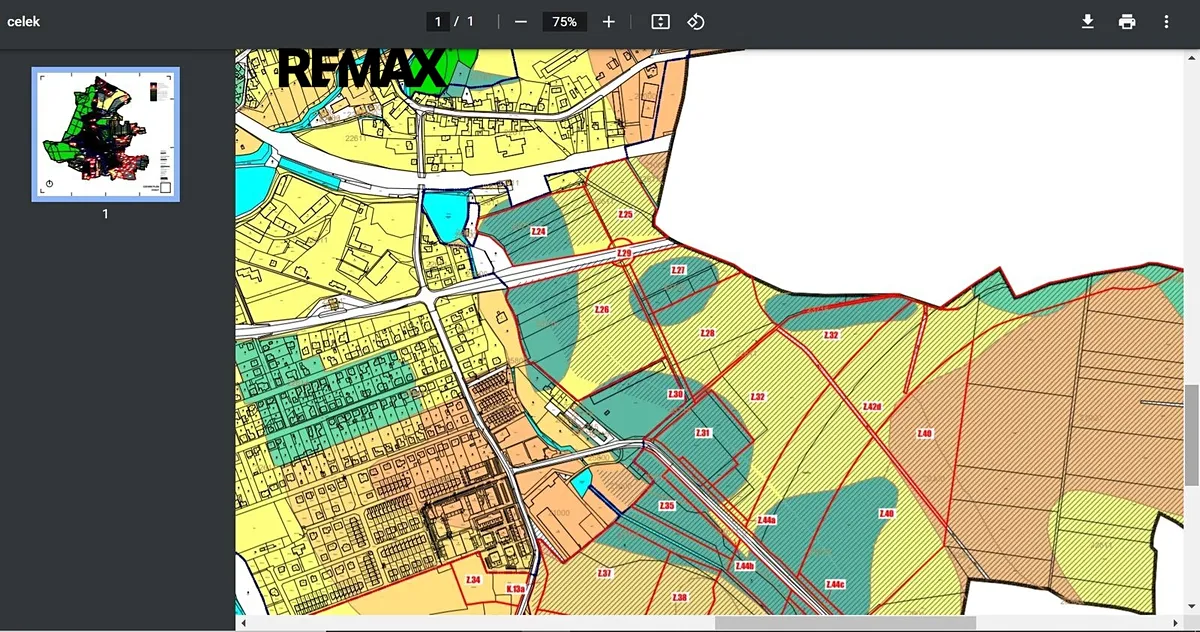
Task: Select the page 1 thumbnail
Action: (106, 134)
